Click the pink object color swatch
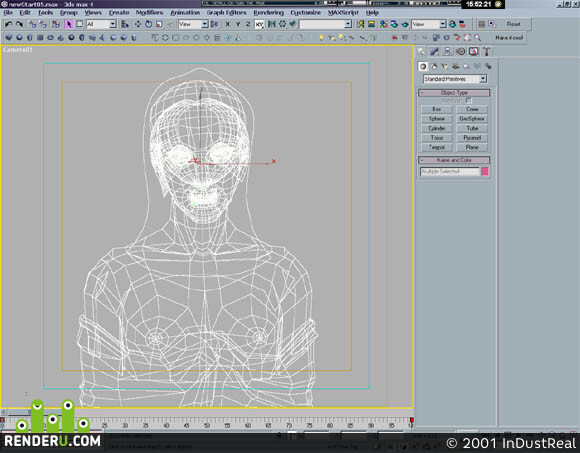Screen dimensions: 580x453 [x=485, y=172]
